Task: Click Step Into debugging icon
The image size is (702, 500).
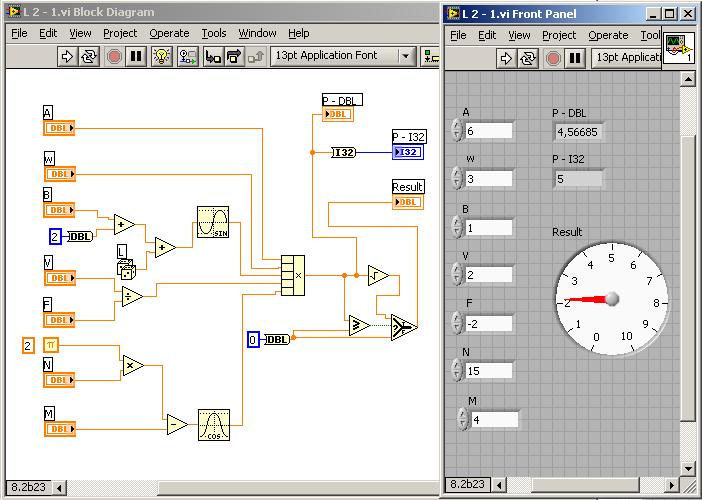Action: pos(213,56)
